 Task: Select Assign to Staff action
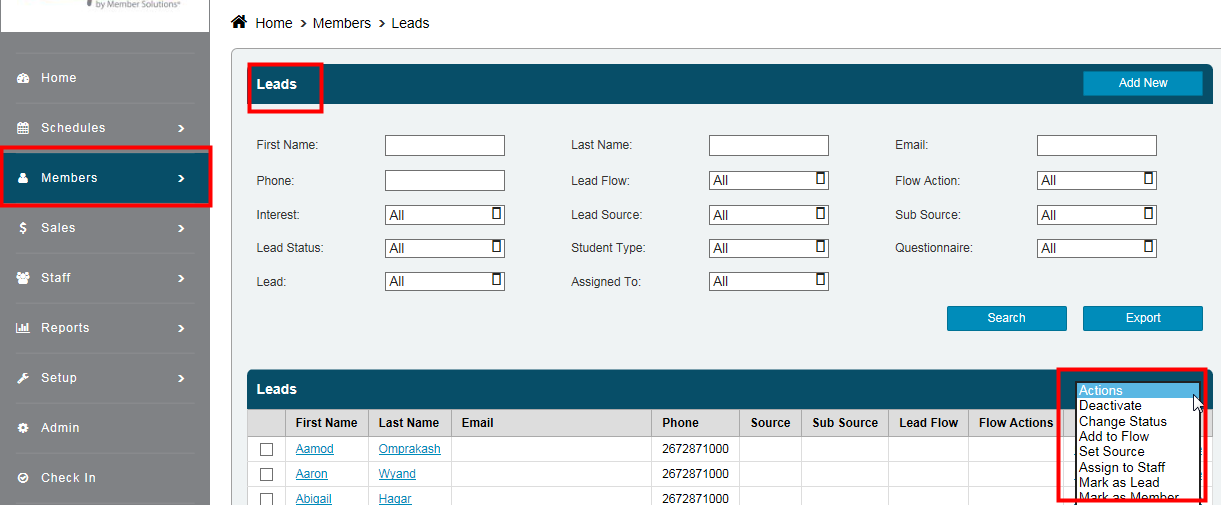click(x=1121, y=467)
